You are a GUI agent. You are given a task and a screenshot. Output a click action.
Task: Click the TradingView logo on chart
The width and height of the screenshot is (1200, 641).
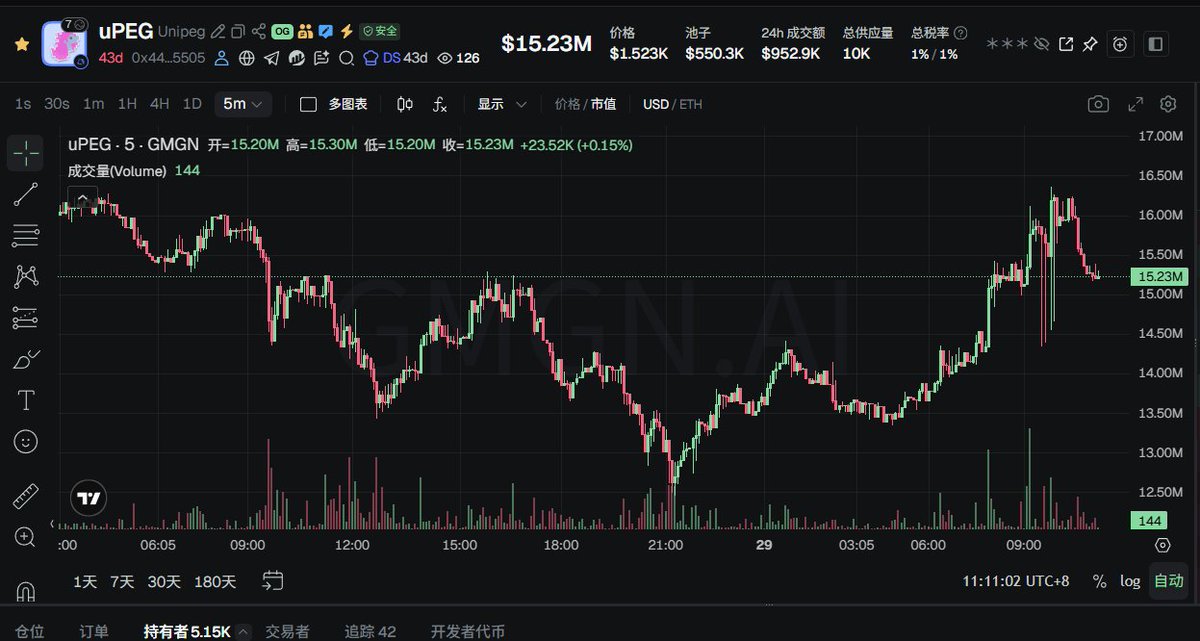[x=87, y=497]
